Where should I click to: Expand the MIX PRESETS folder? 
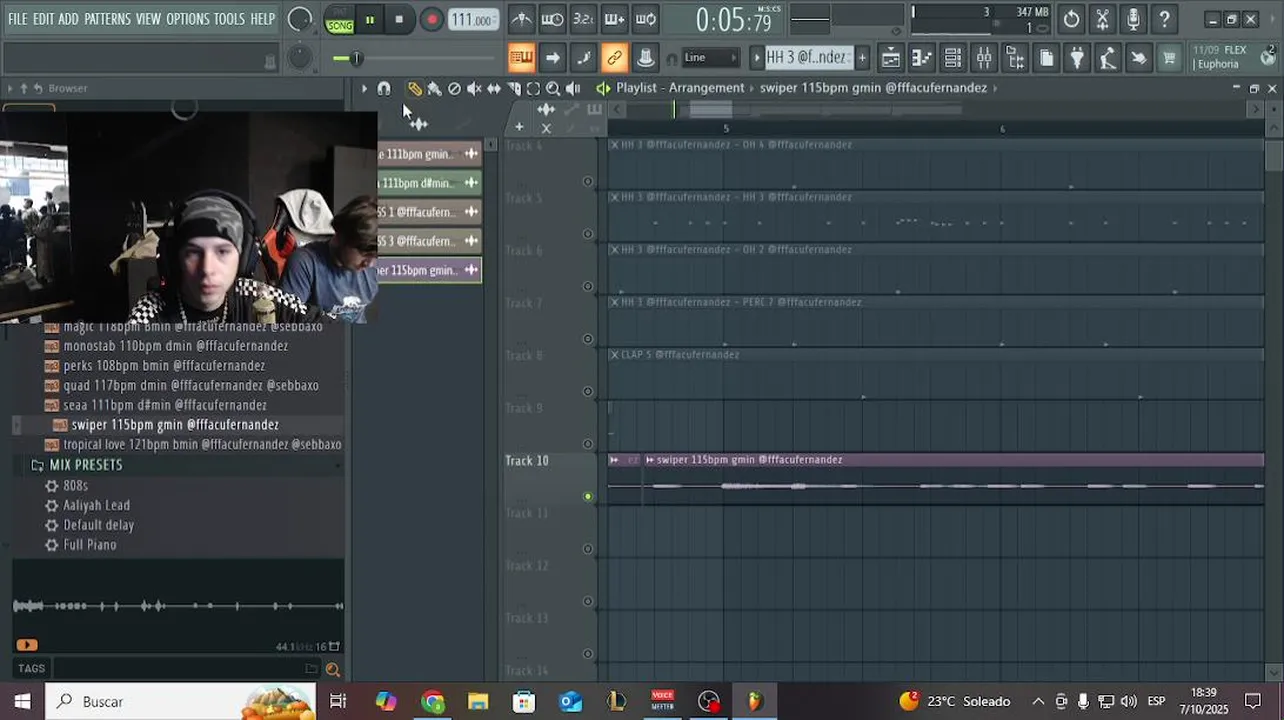(86, 465)
